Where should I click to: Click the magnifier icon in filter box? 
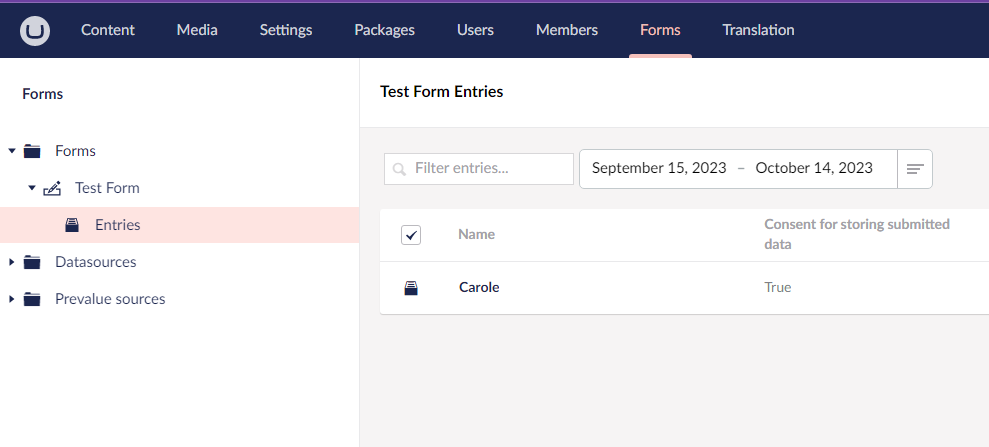[399, 169]
